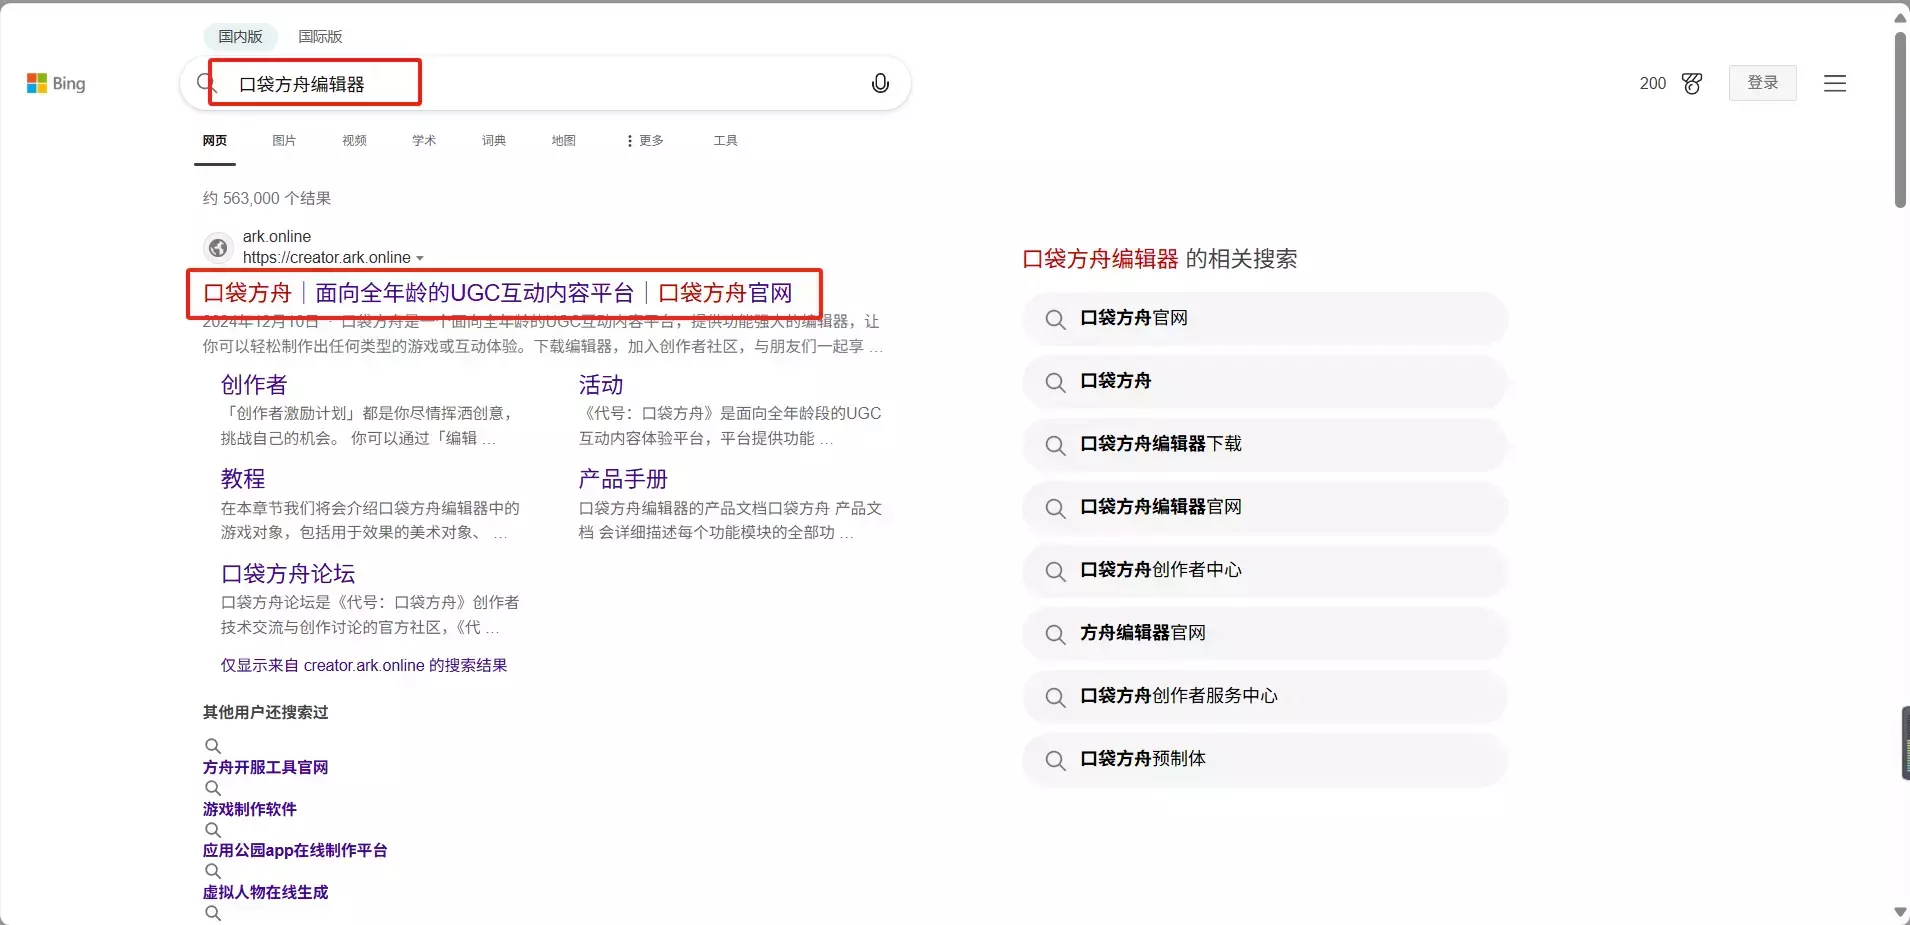Click 游戏制作软件 suggestion link
Image resolution: width=1910 pixels, height=925 pixels.
(250, 810)
